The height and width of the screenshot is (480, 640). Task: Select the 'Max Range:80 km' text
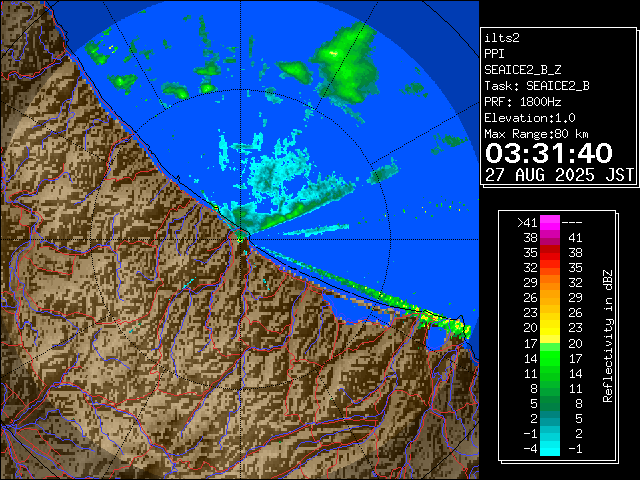click(536, 133)
